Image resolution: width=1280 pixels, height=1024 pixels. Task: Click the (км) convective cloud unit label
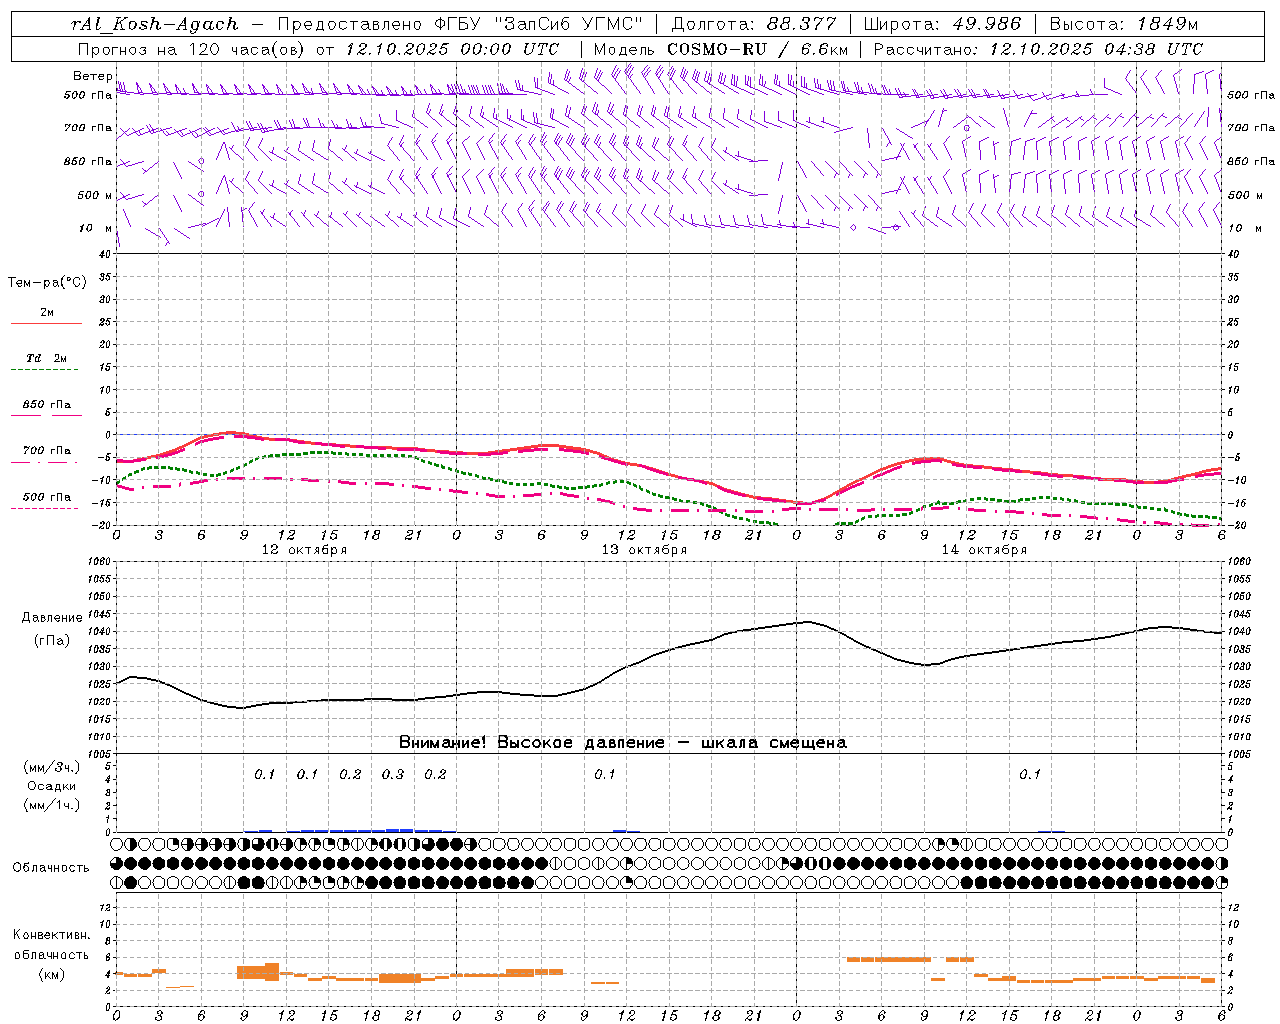pyautogui.click(x=51, y=974)
